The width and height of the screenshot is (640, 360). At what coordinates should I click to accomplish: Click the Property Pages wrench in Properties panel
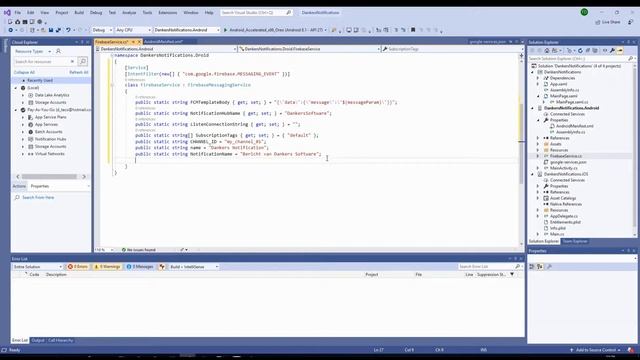(x=549, y=267)
